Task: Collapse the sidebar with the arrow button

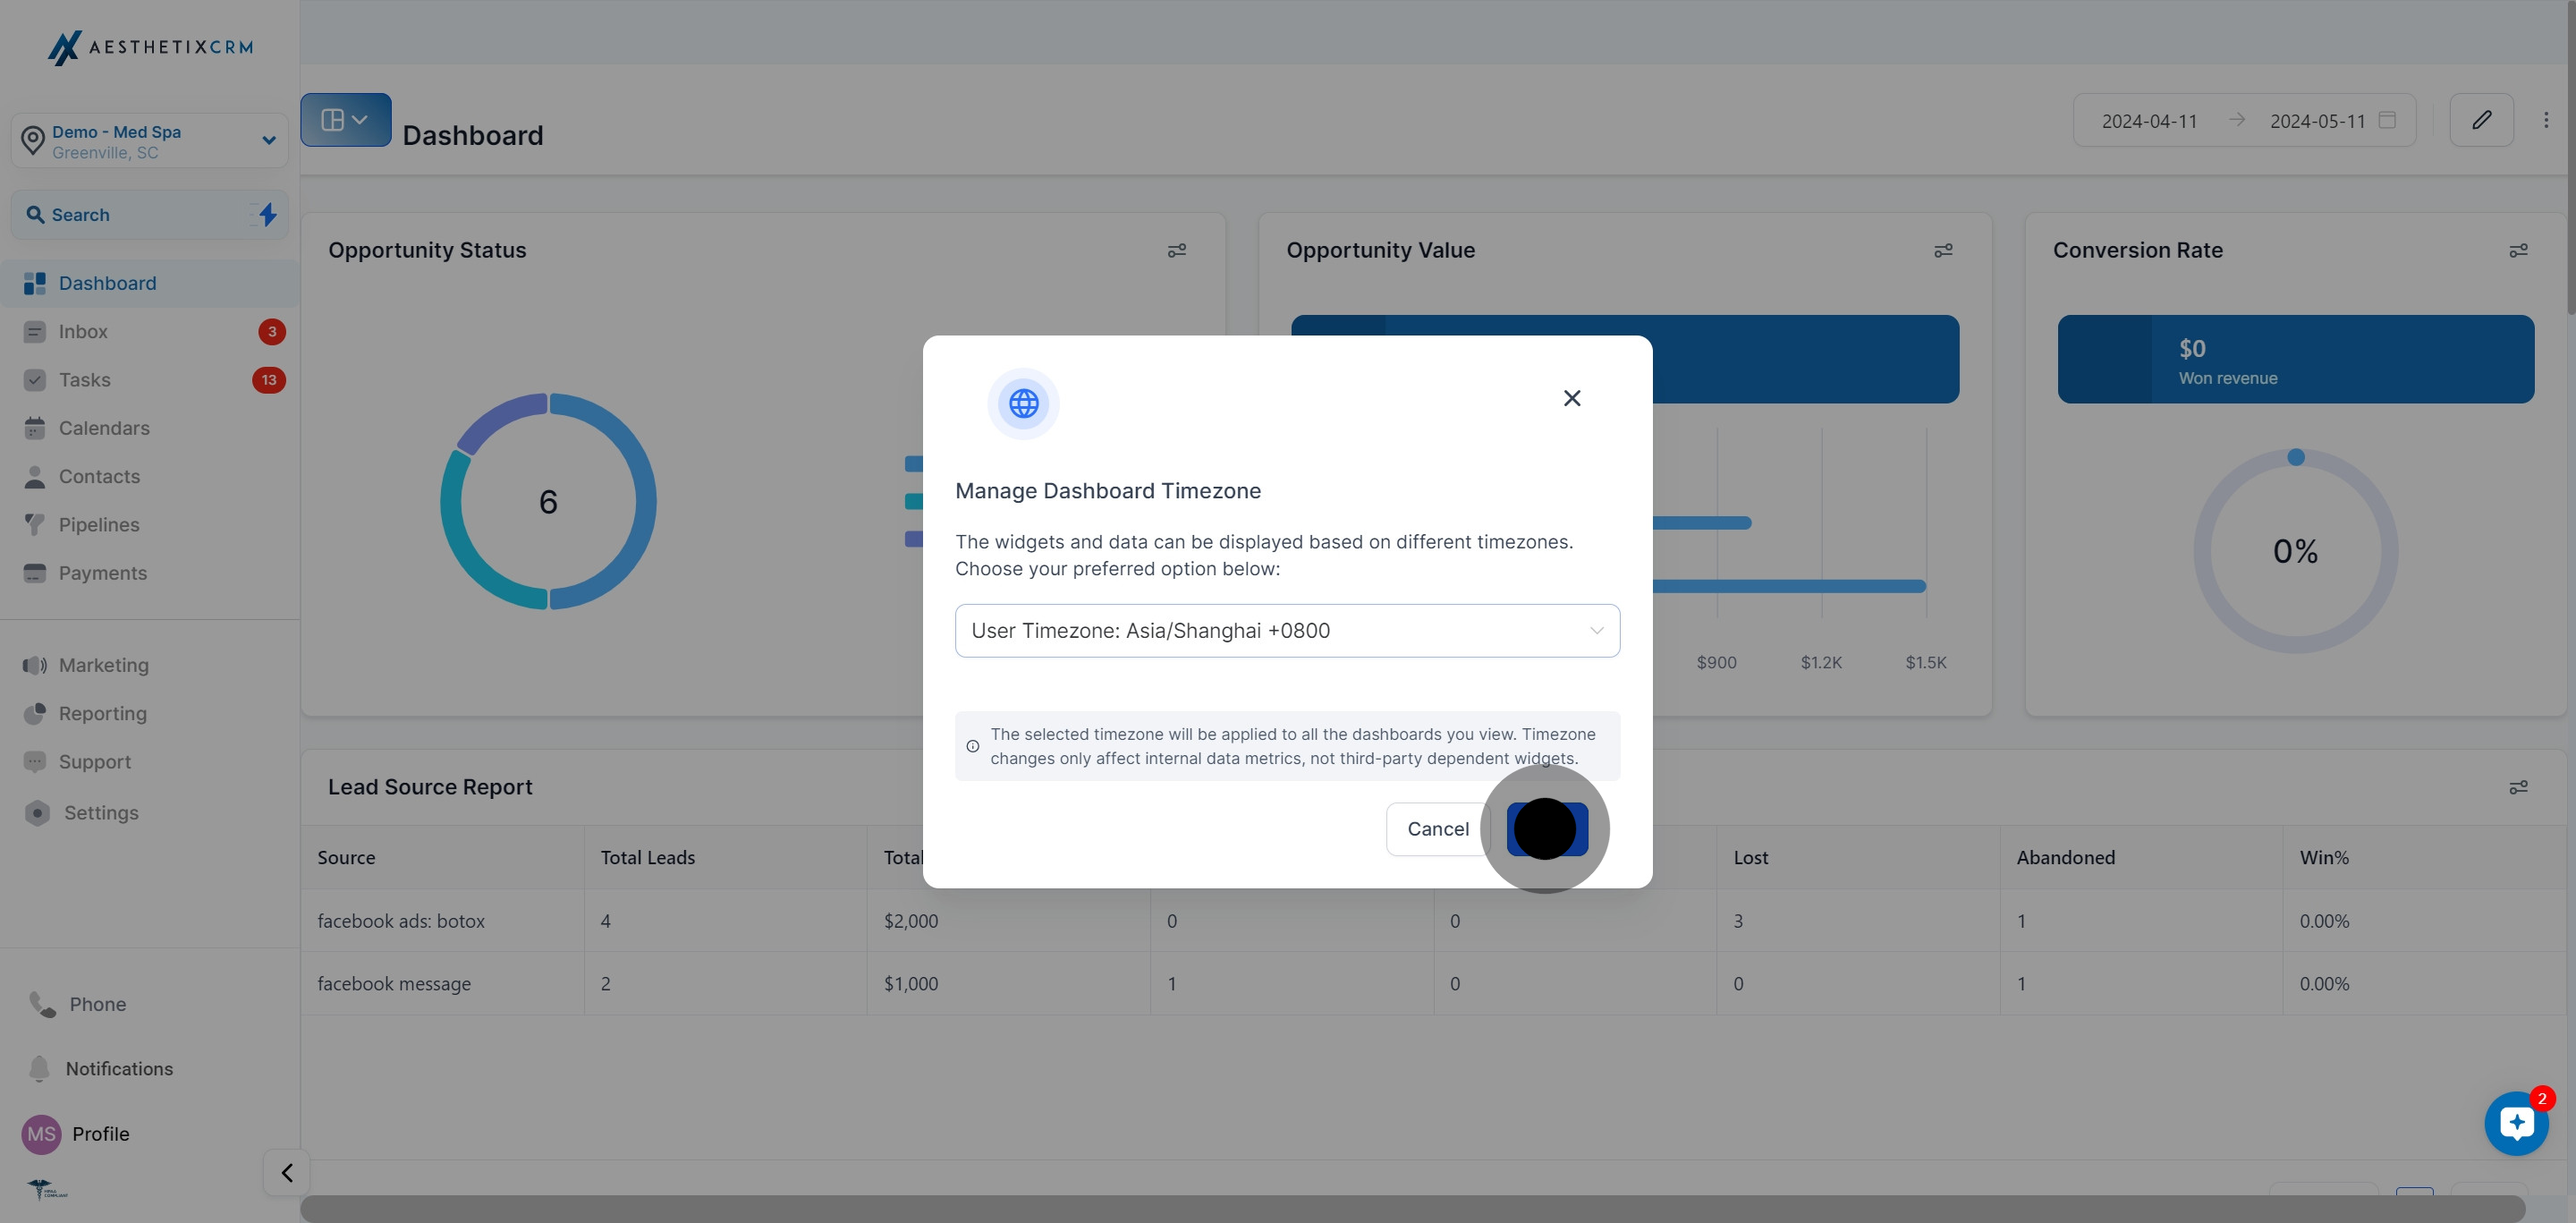Action: pyautogui.click(x=287, y=1172)
